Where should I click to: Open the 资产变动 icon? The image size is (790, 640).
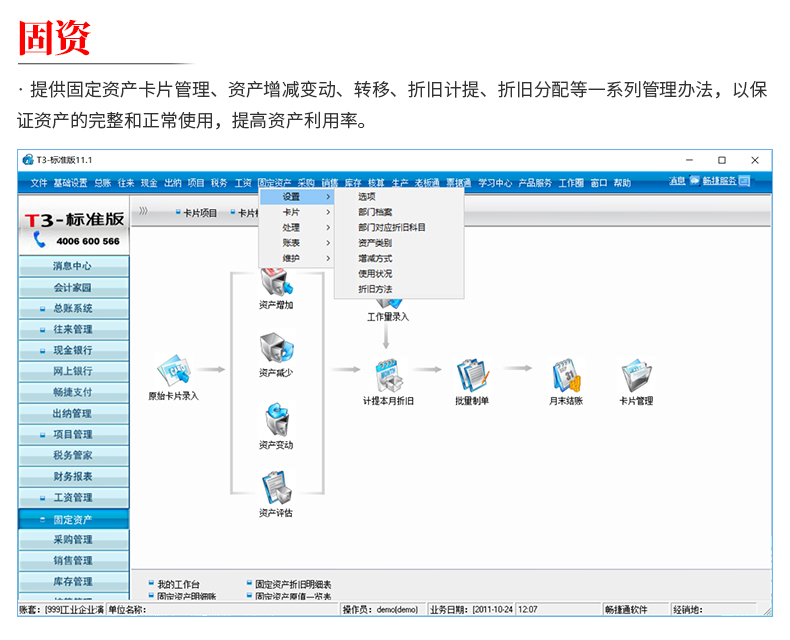276,419
